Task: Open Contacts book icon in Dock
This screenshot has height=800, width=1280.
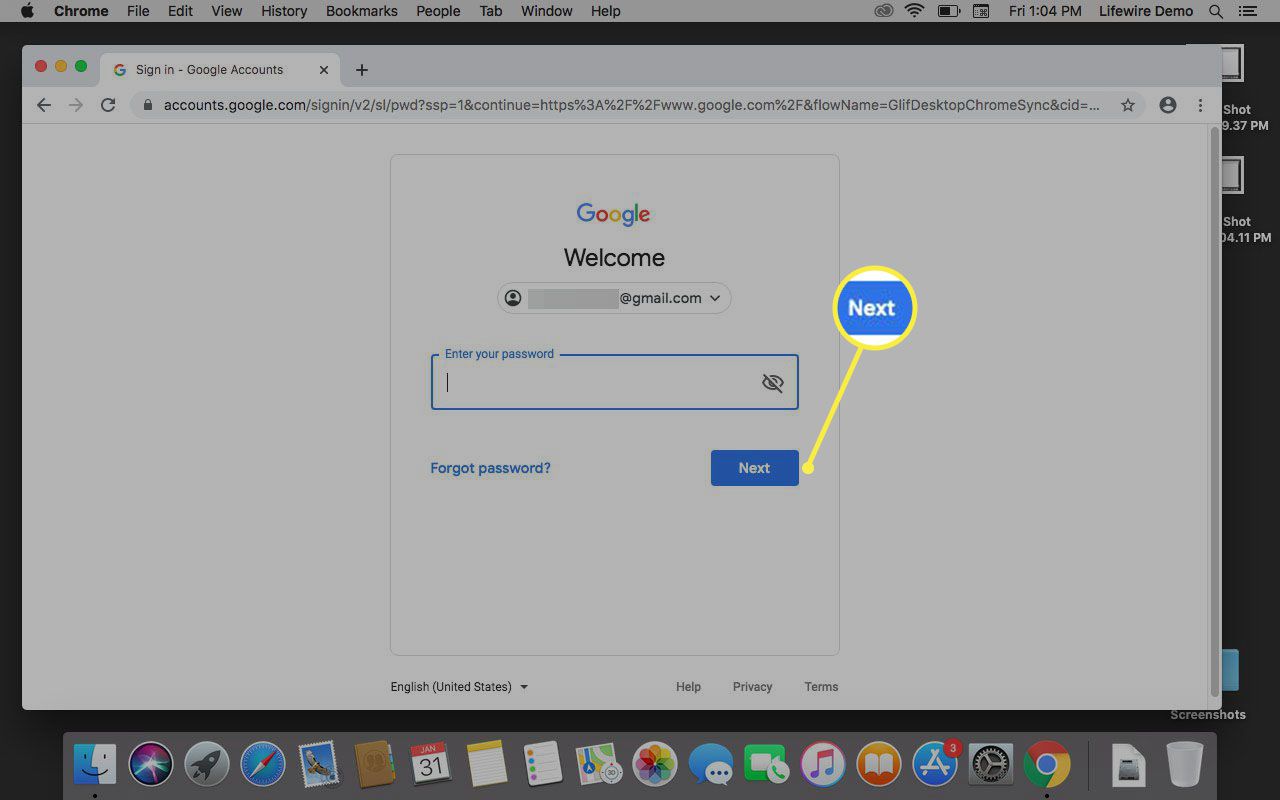Action: click(375, 765)
